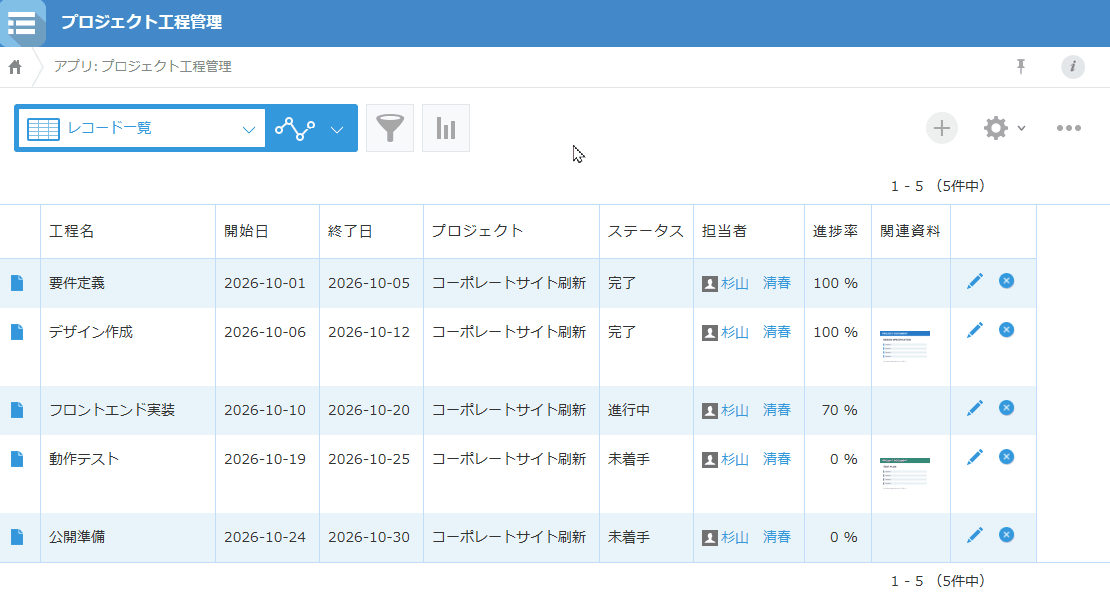This screenshot has width=1110, height=597.
Task: Open 杉山 清春 user link in デザイン作成 row
Action: point(755,332)
